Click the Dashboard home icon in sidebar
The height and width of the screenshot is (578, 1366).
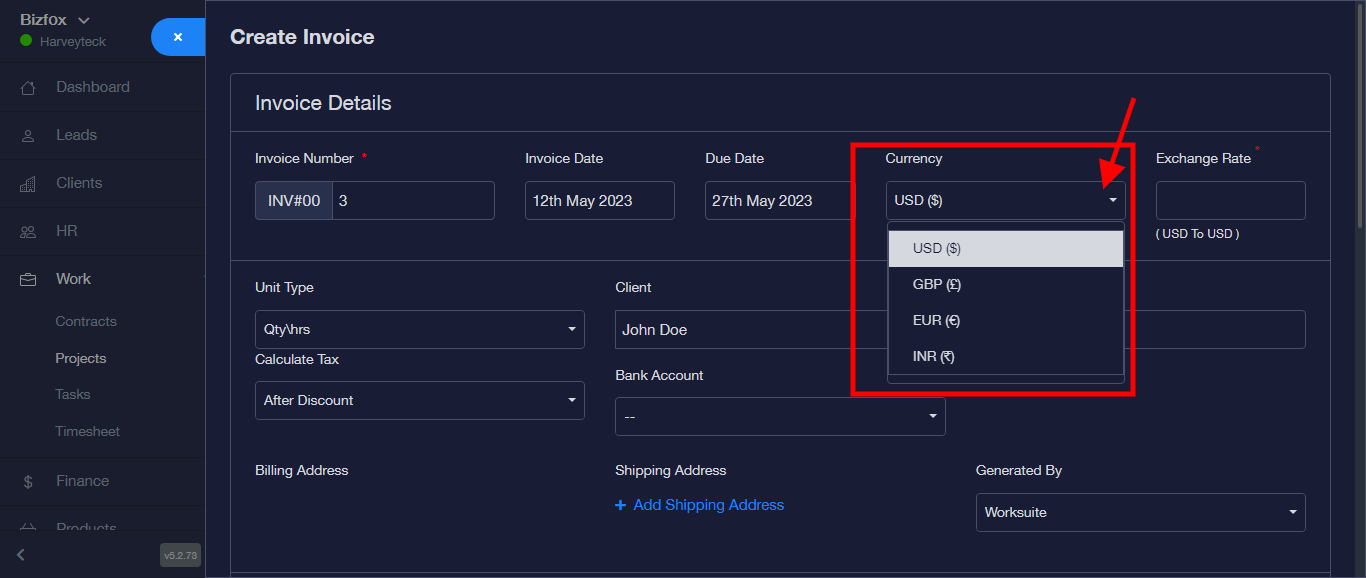pyautogui.click(x=29, y=88)
